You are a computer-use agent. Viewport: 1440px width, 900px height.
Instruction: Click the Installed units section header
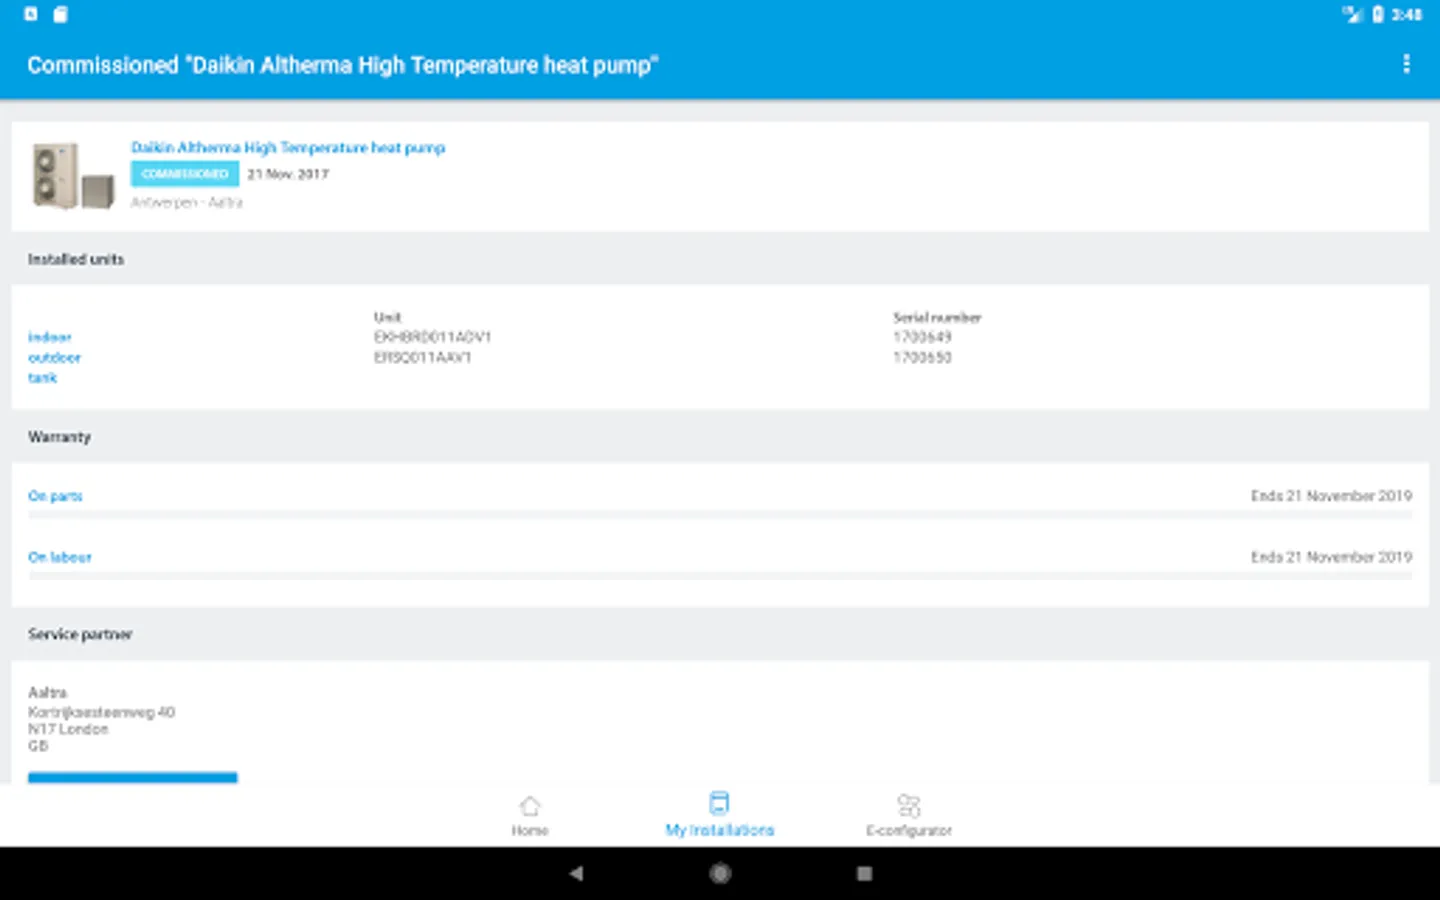tap(76, 259)
